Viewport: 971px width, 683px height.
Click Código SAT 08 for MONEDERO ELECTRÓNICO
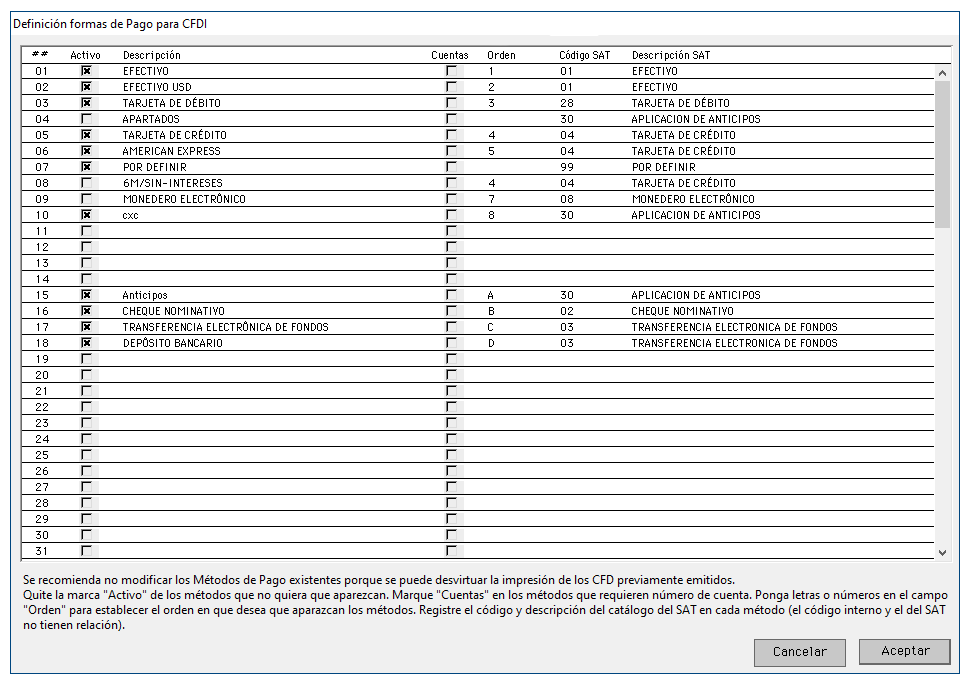567,199
